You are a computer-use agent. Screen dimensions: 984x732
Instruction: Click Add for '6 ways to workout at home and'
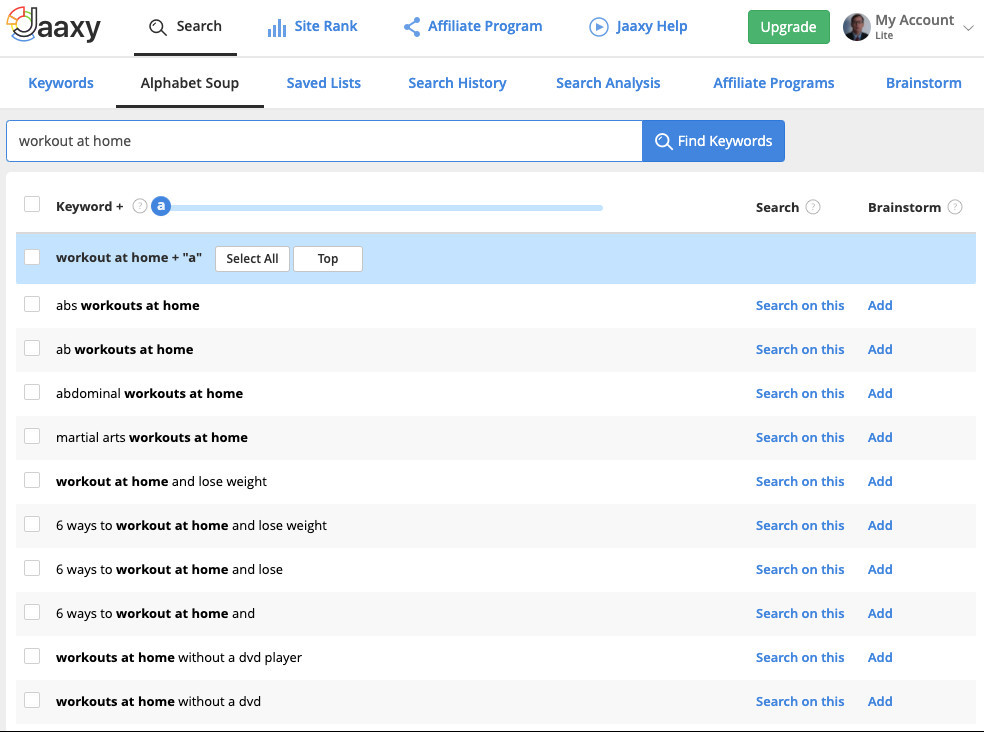880,613
